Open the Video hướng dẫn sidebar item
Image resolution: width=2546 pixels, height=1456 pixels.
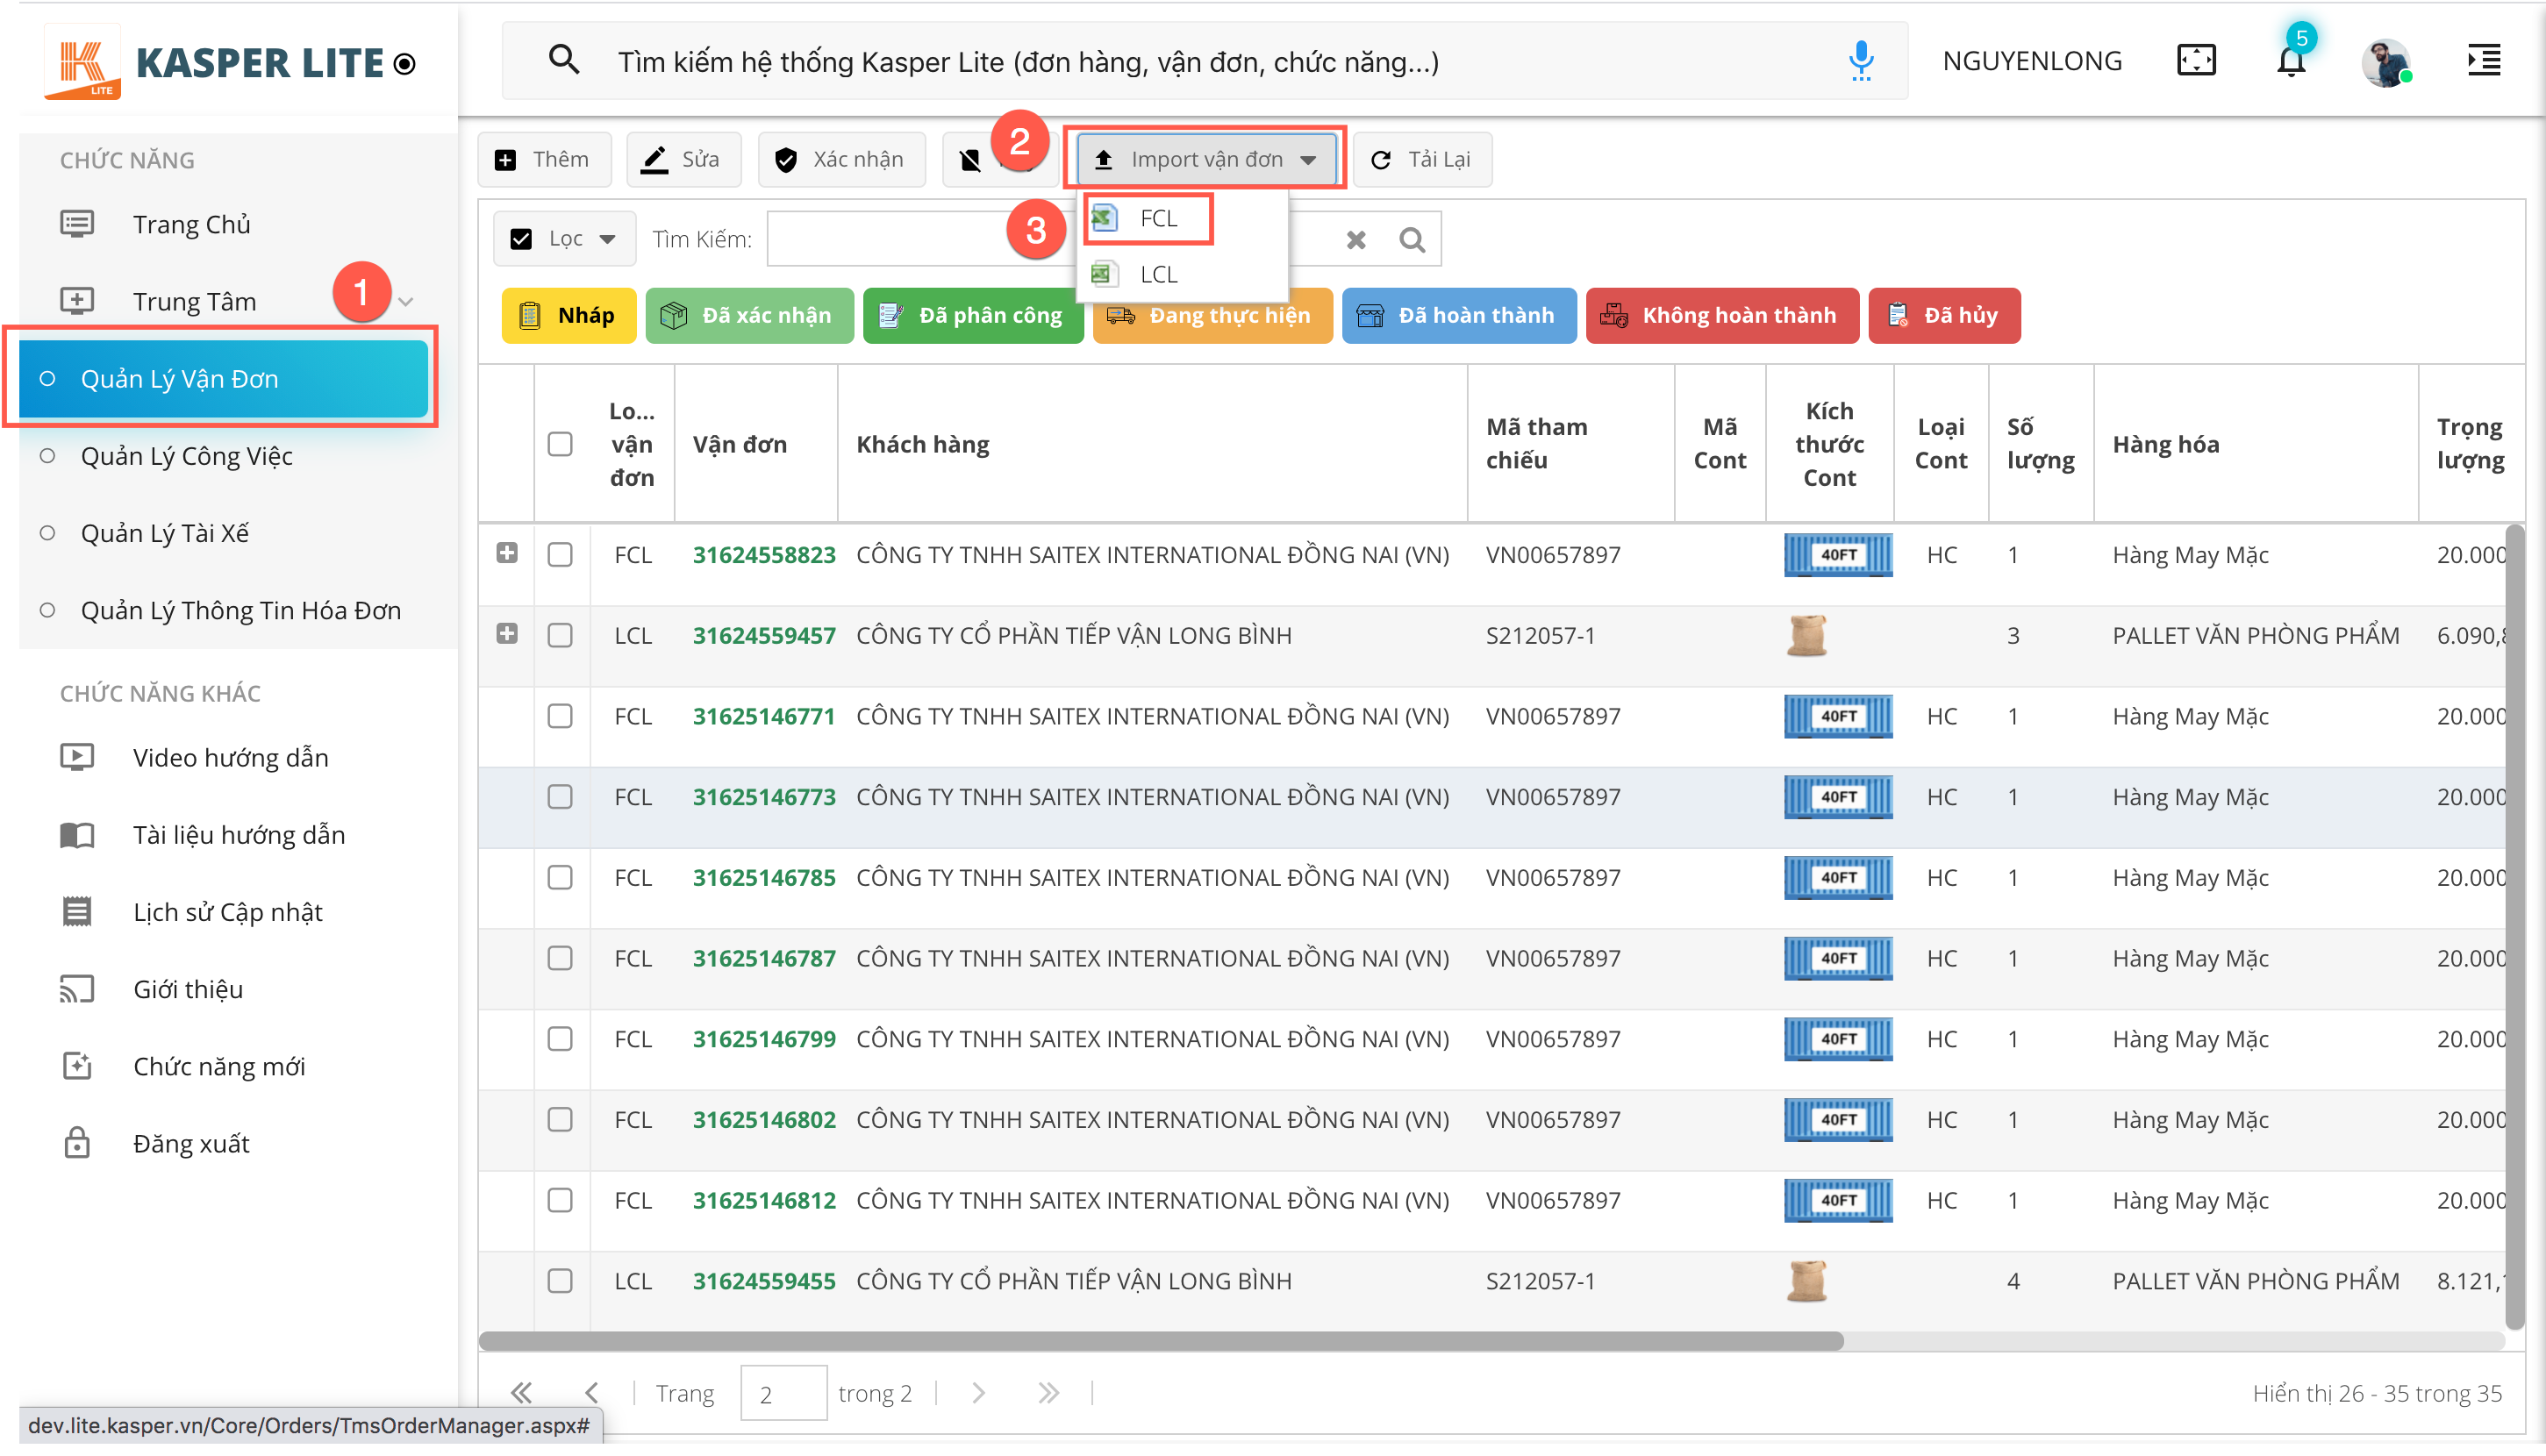pos(230,757)
